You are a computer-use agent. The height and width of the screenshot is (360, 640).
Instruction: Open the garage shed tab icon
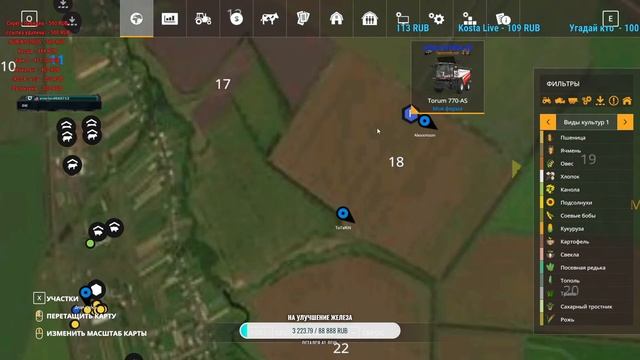click(336, 19)
